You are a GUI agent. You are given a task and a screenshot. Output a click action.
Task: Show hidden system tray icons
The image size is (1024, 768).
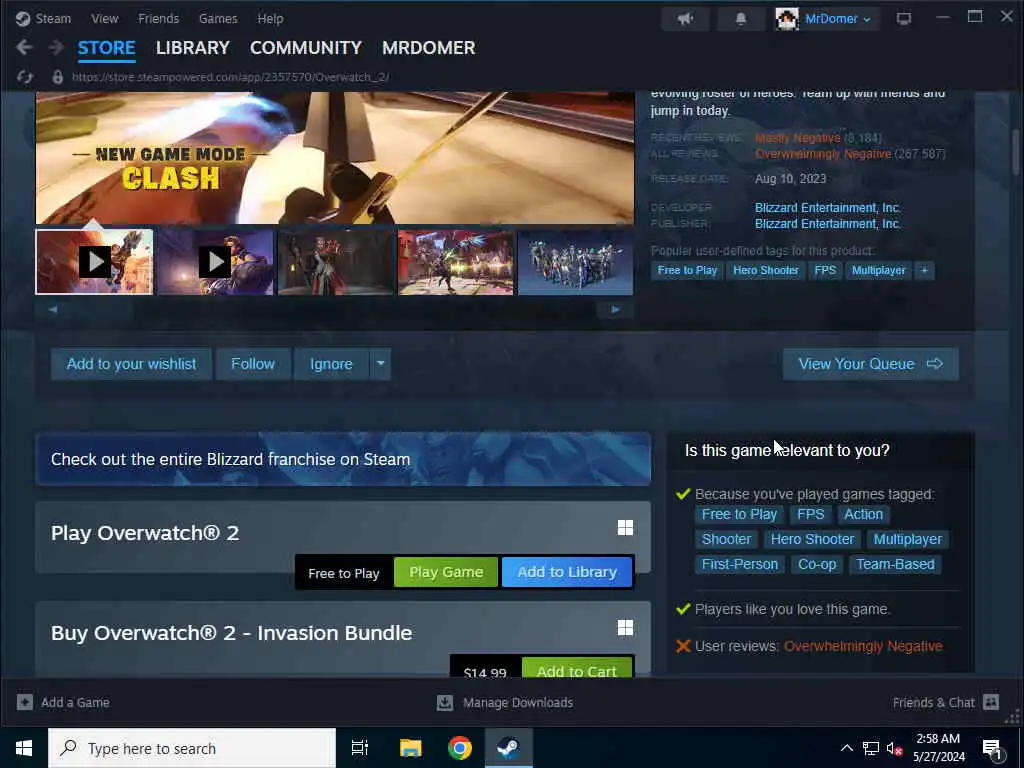click(846, 748)
